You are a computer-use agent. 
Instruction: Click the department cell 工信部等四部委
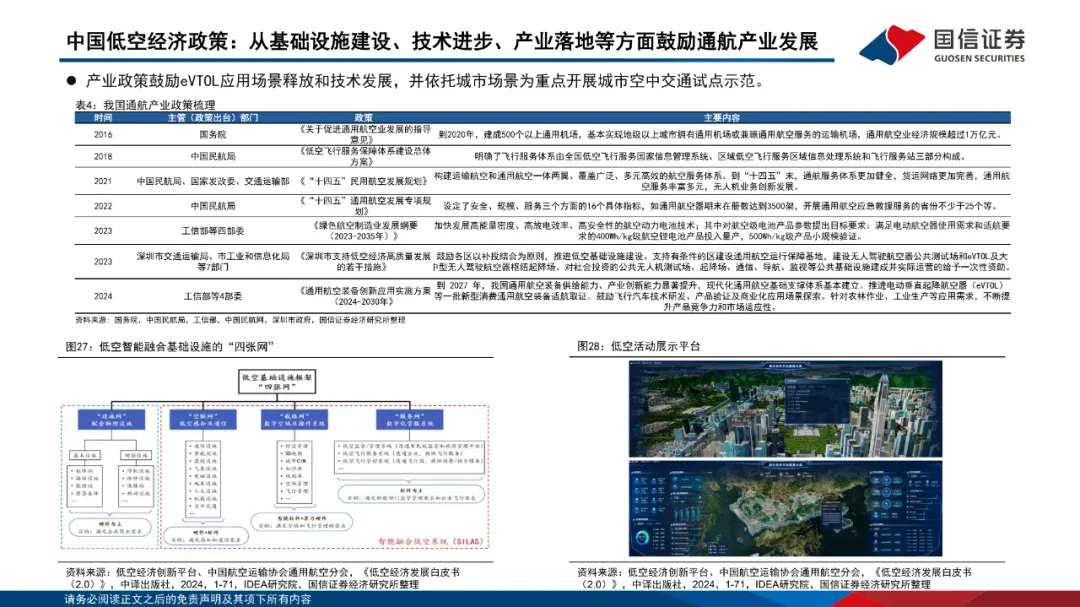click(213, 231)
